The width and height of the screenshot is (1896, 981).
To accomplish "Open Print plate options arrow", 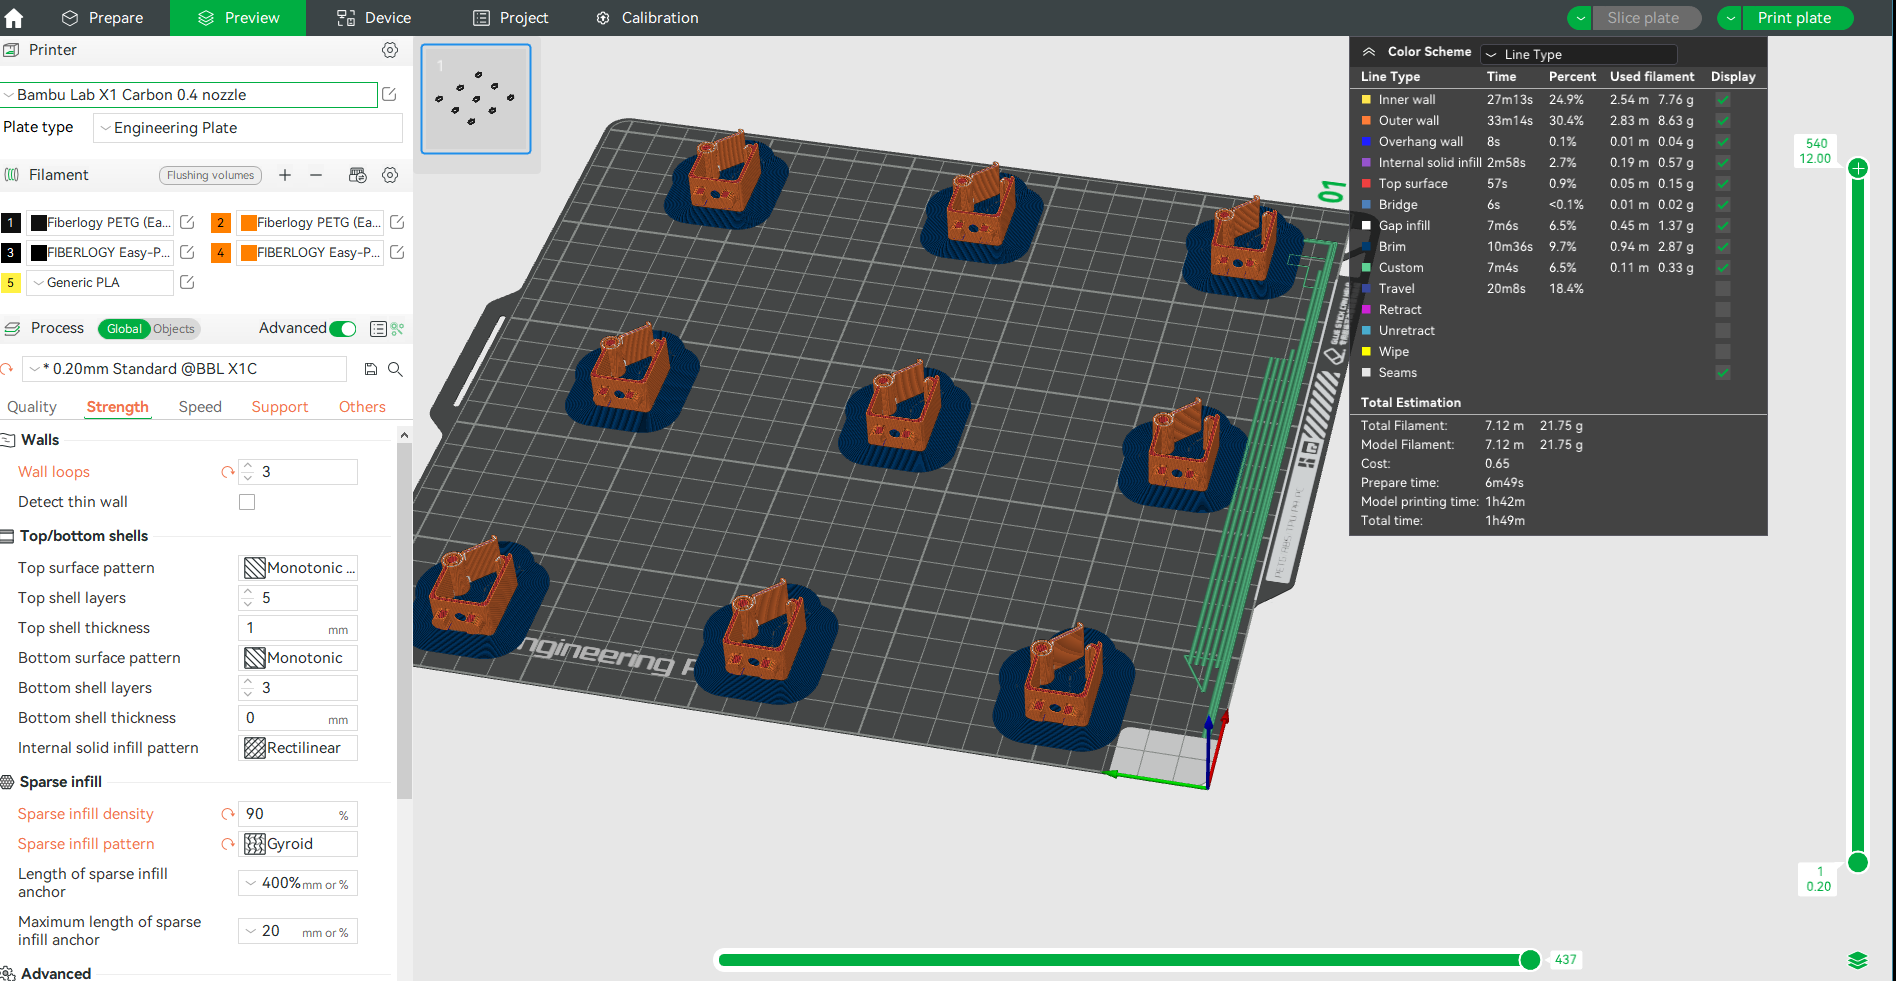I will point(1730,18).
